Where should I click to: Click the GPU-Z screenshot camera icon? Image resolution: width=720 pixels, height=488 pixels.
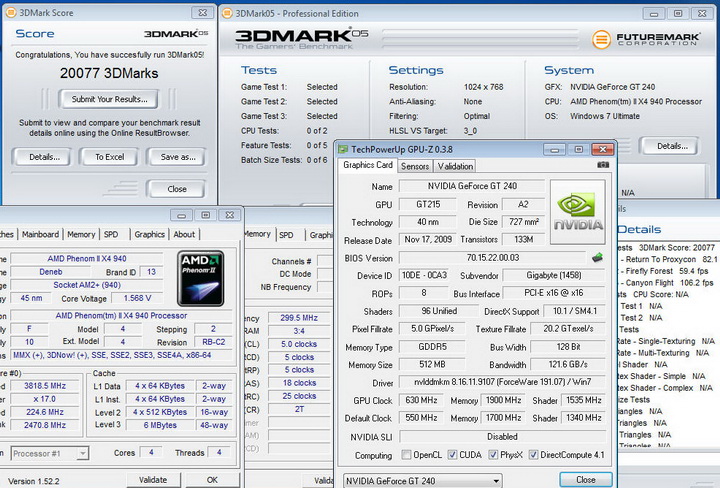tap(603, 165)
